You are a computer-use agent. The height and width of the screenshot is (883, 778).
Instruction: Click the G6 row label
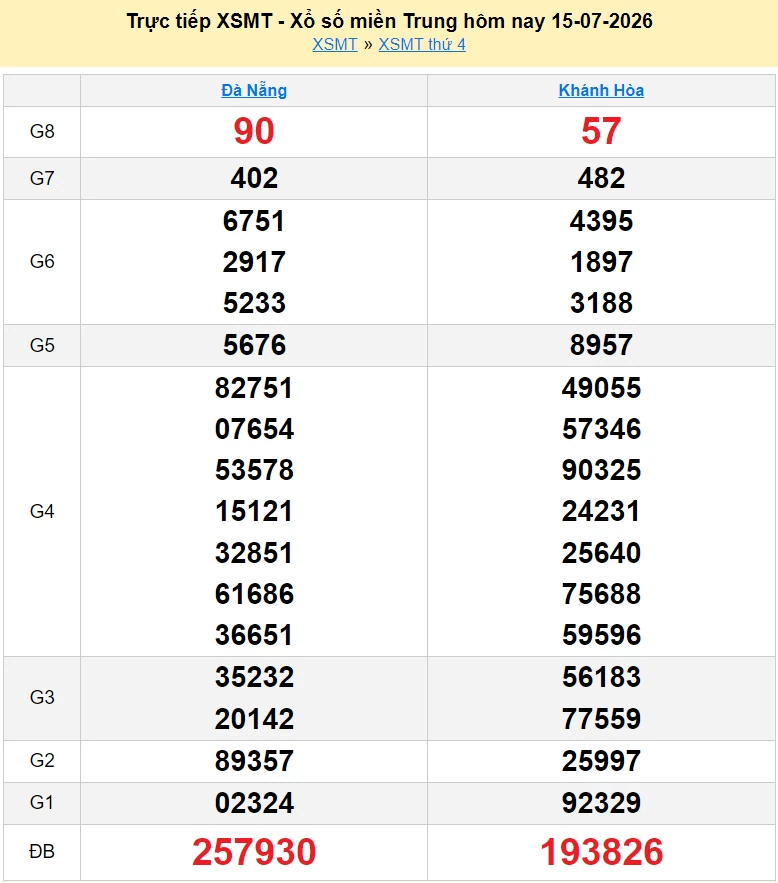point(42,261)
